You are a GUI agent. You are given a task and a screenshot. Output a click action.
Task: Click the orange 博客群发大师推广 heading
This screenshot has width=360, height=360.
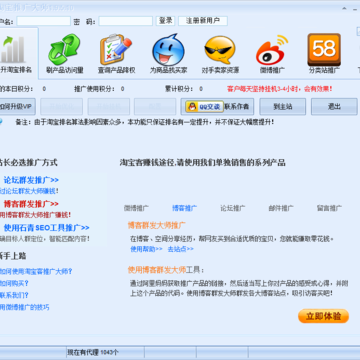(157, 225)
